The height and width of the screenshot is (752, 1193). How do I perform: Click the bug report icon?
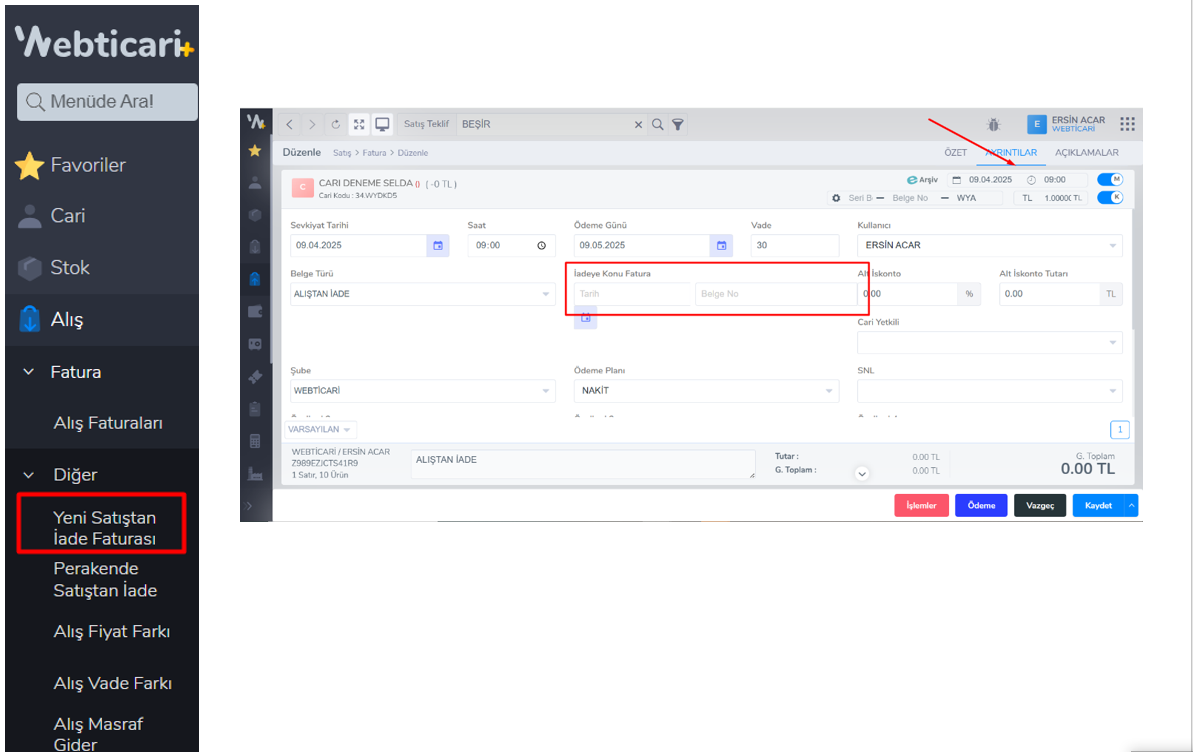tap(993, 124)
